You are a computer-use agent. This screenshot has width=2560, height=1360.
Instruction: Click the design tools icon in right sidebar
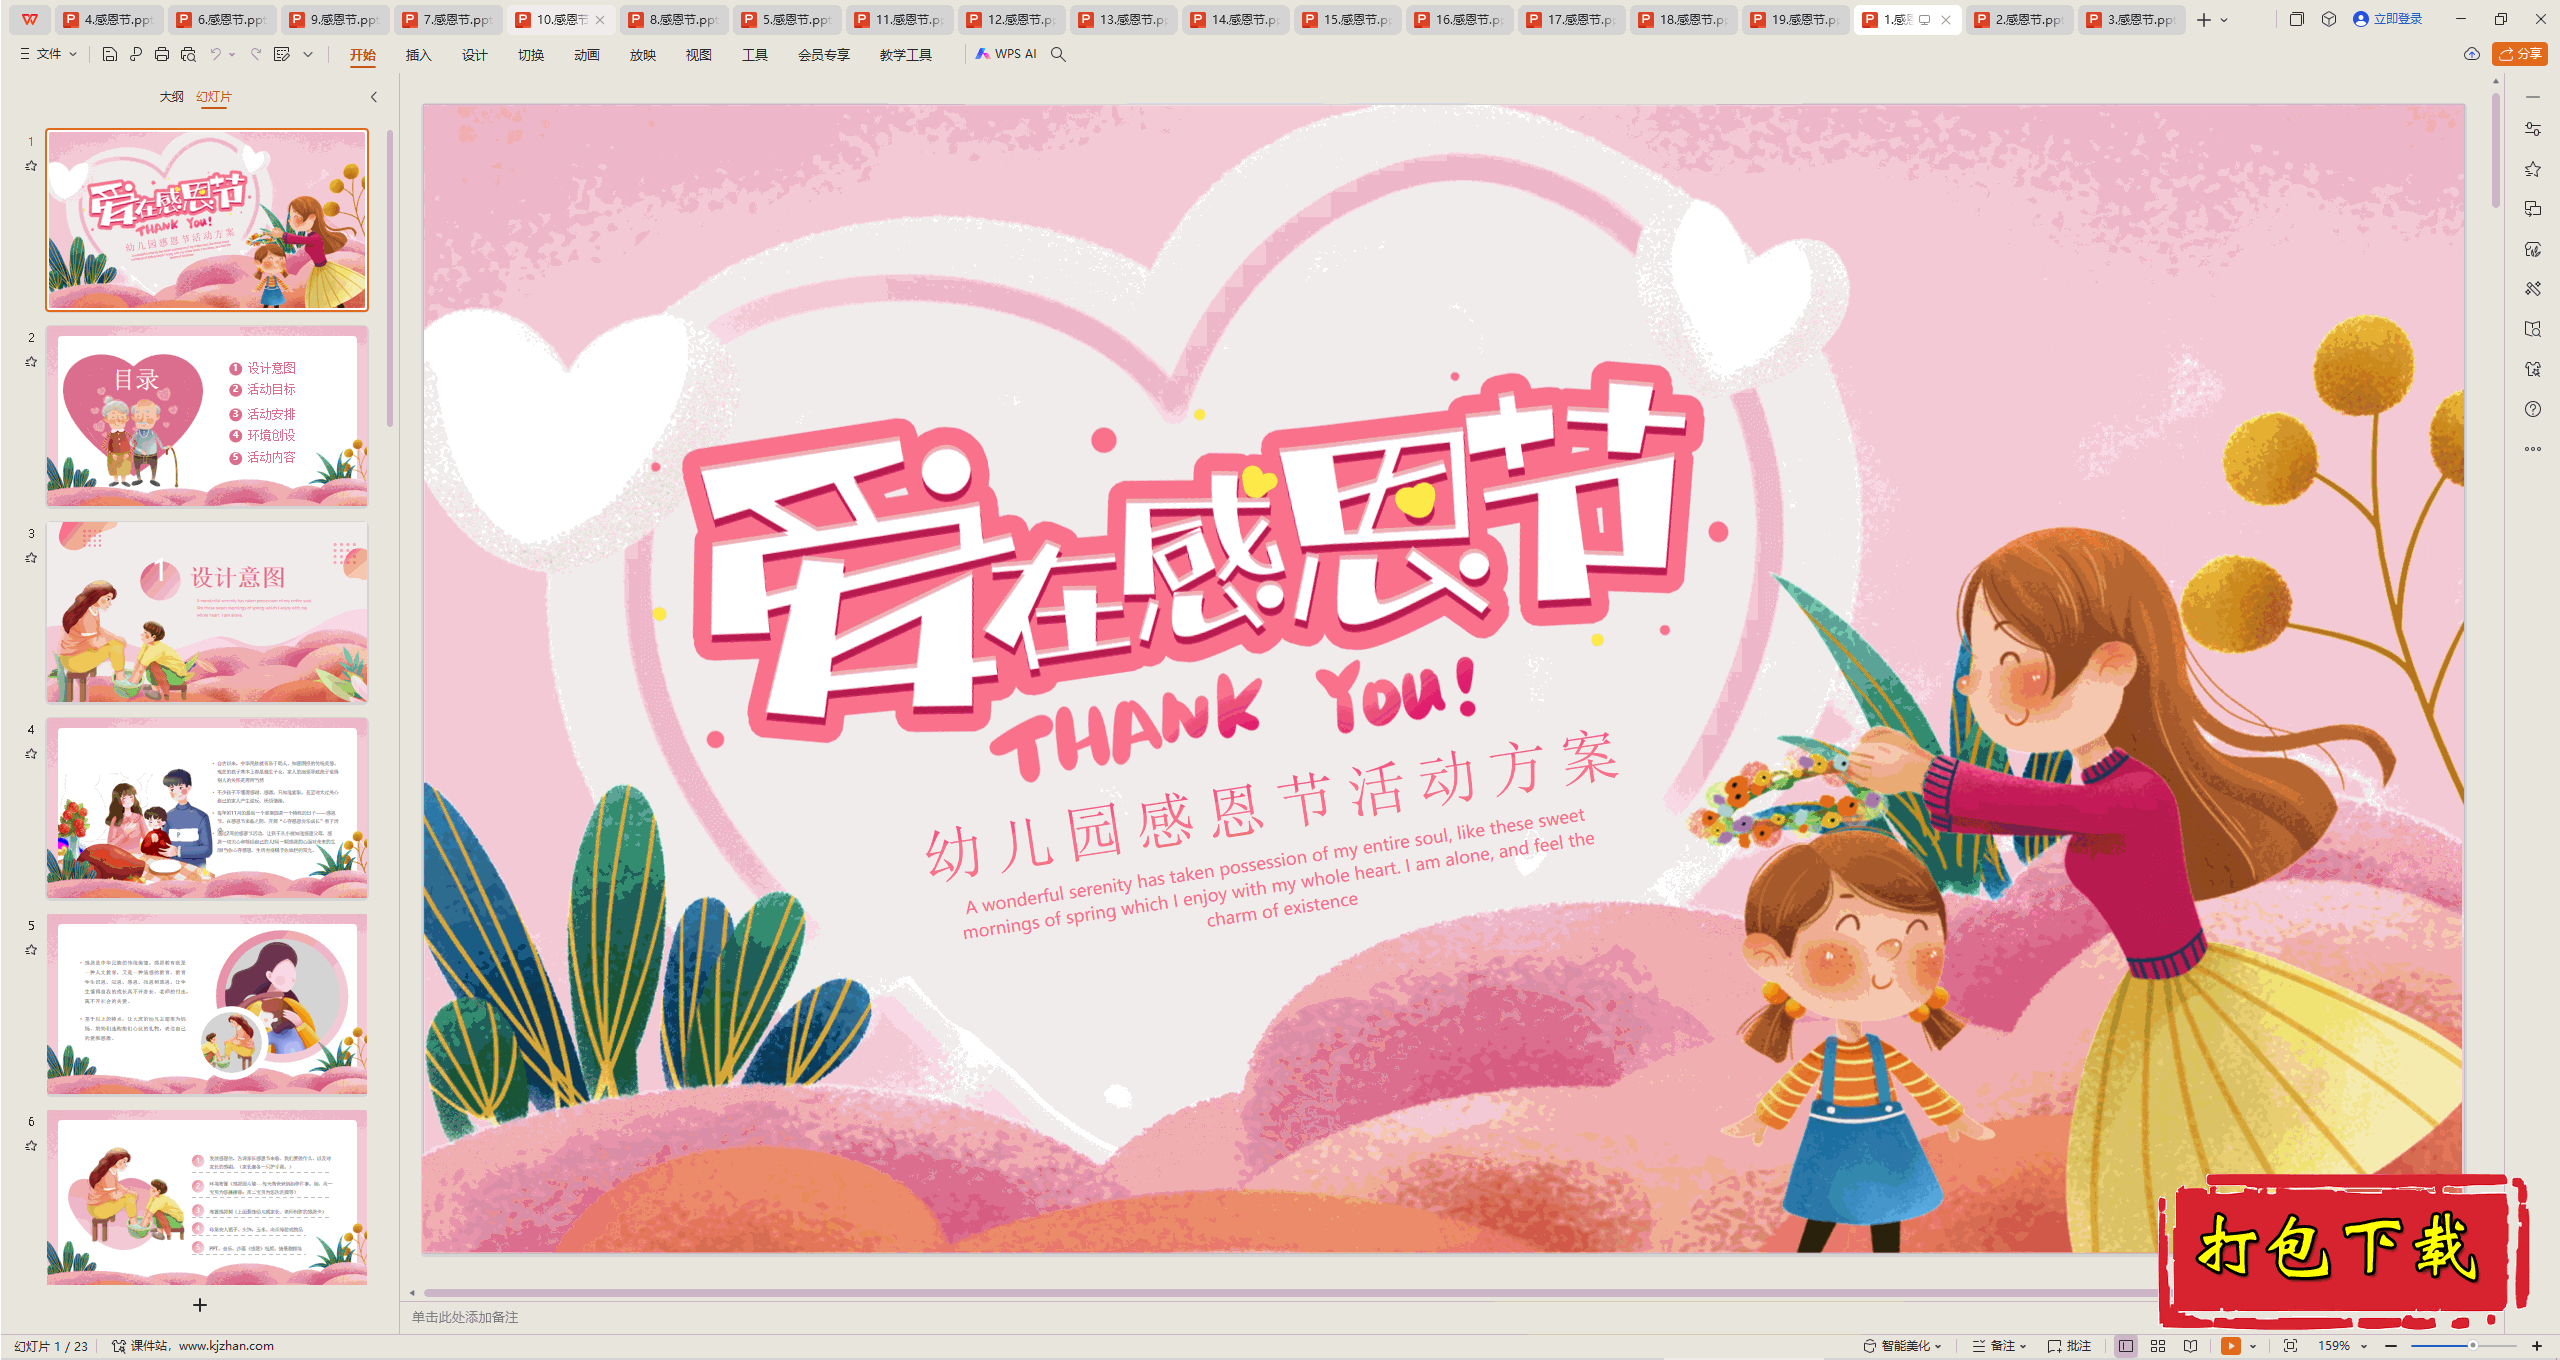(x=2533, y=289)
